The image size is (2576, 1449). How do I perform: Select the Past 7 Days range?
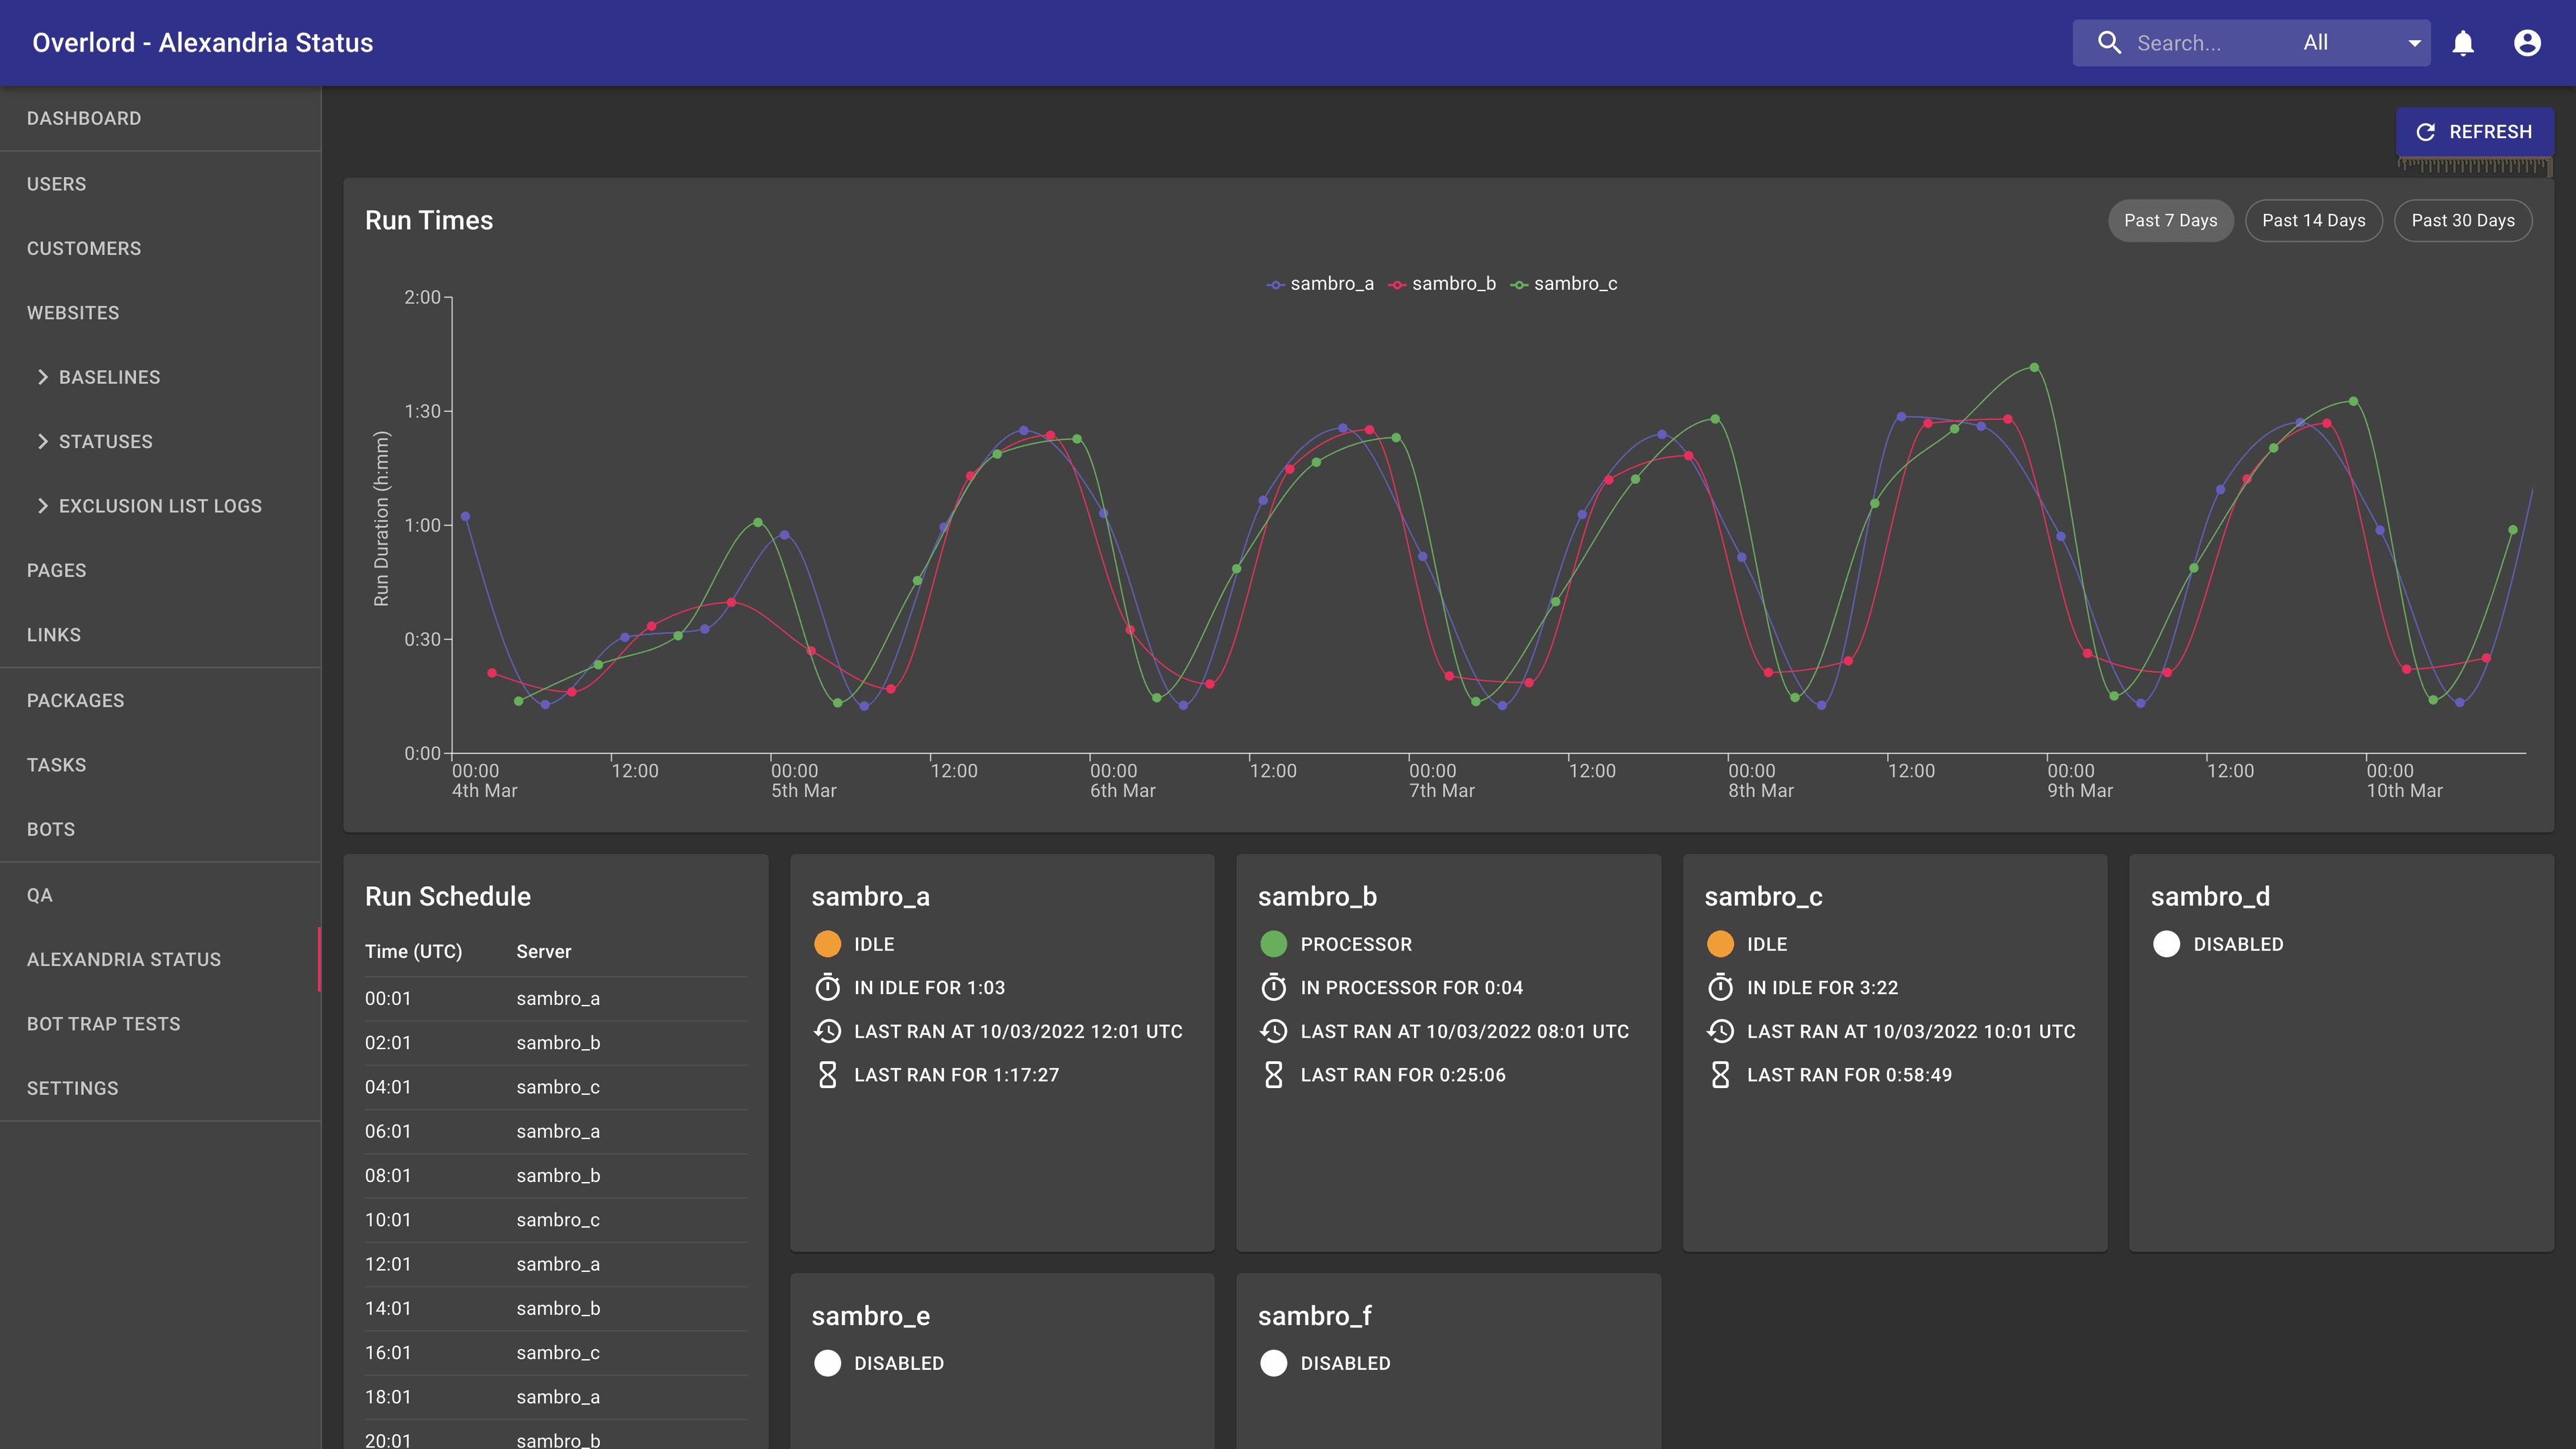2170,221
